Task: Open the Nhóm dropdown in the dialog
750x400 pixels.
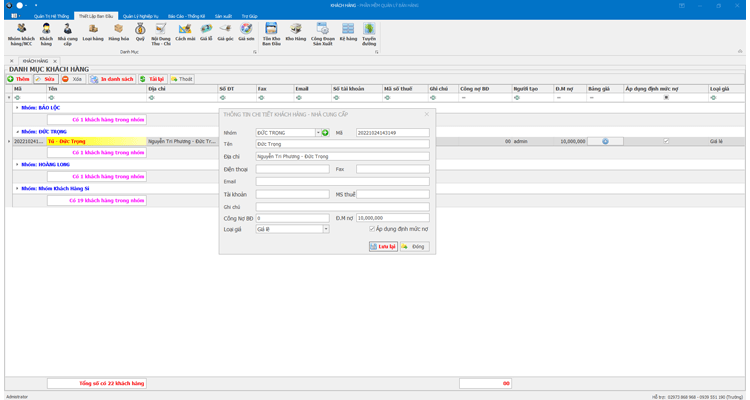Action: pos(318,132)
